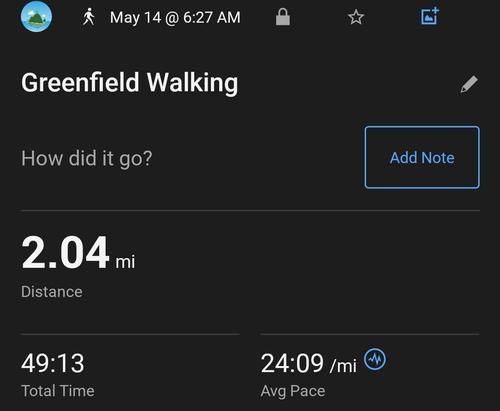This screenshot has width=500, height=411.
Task: Mark activity as favorite with star
Action: [x=356, y=17]
